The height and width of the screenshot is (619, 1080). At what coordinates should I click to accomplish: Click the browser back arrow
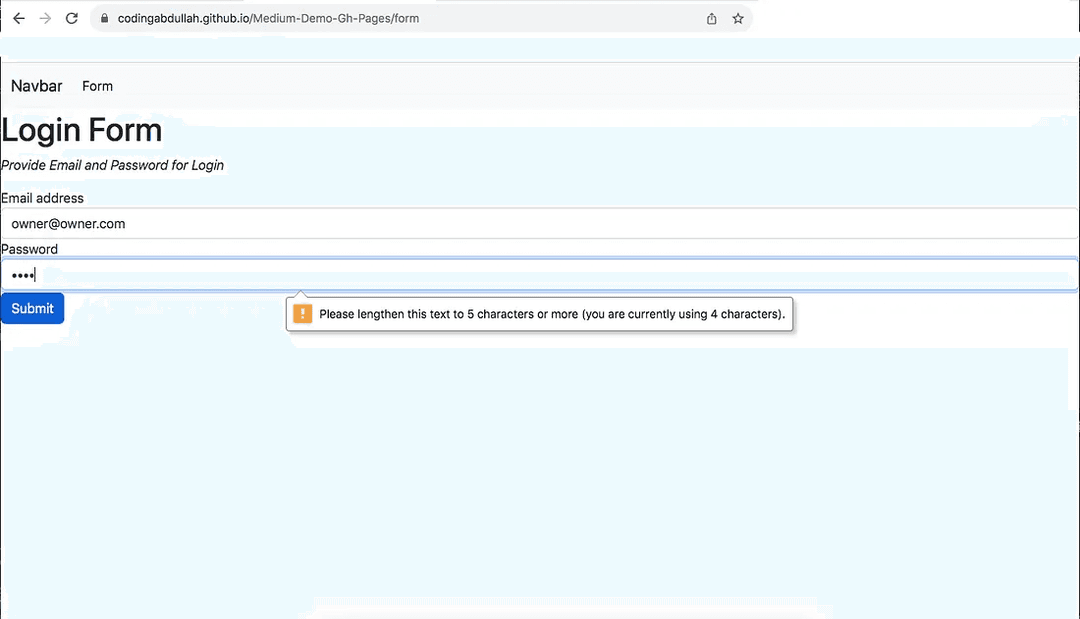pyautogui.click(x=19, y=18)
